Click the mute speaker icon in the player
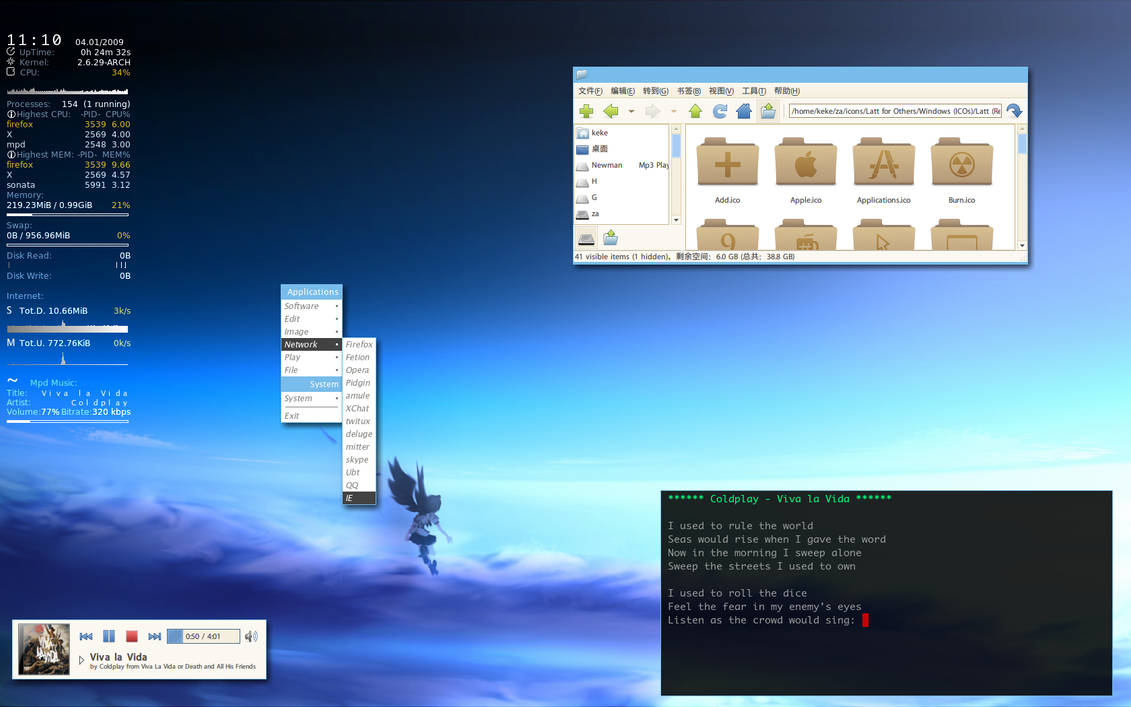The height and width of the screenshot is (707, 1131). point(251,637)
